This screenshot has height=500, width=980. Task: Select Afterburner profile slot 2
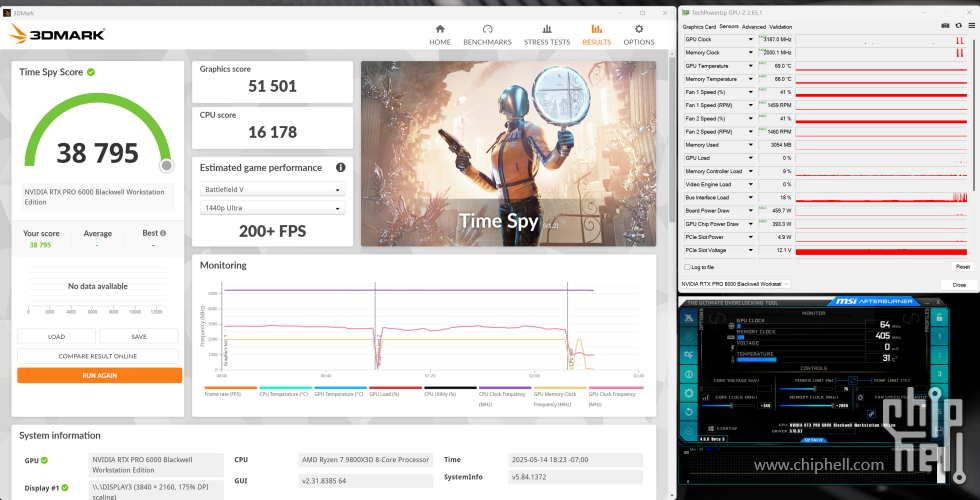(x=939, y=355)
